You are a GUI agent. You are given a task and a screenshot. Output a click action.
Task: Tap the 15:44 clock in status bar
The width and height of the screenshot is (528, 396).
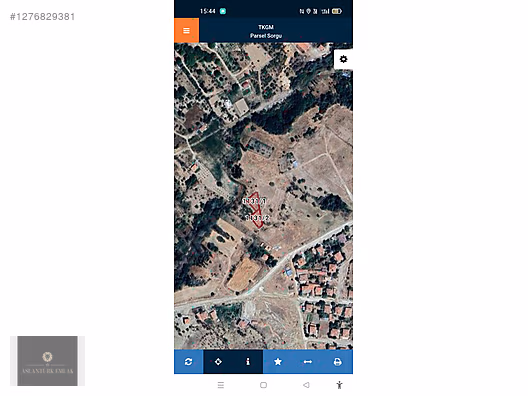pyautogui.click(x=207, y=11)
